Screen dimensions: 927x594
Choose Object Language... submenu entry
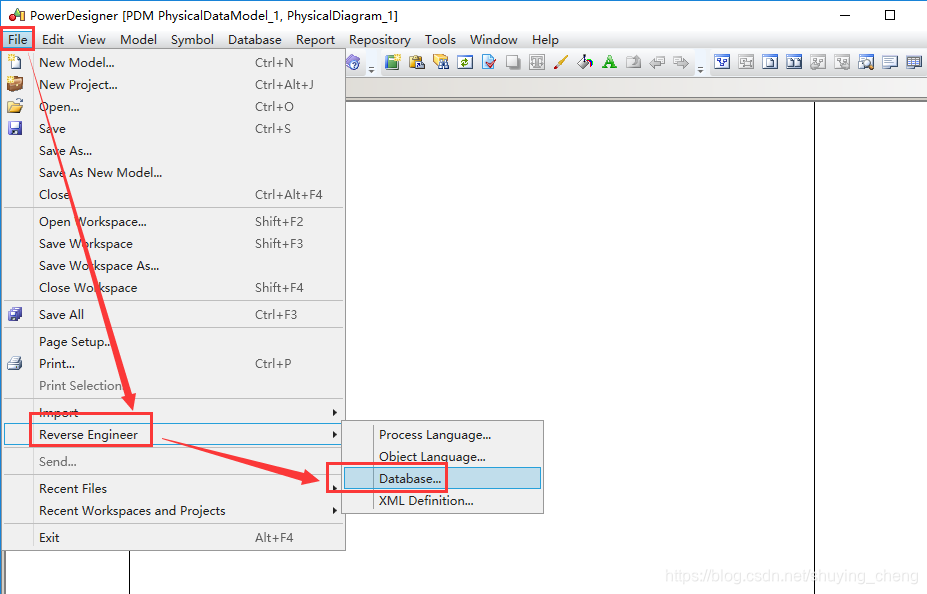pyautogui.click(x=442, y=456)
